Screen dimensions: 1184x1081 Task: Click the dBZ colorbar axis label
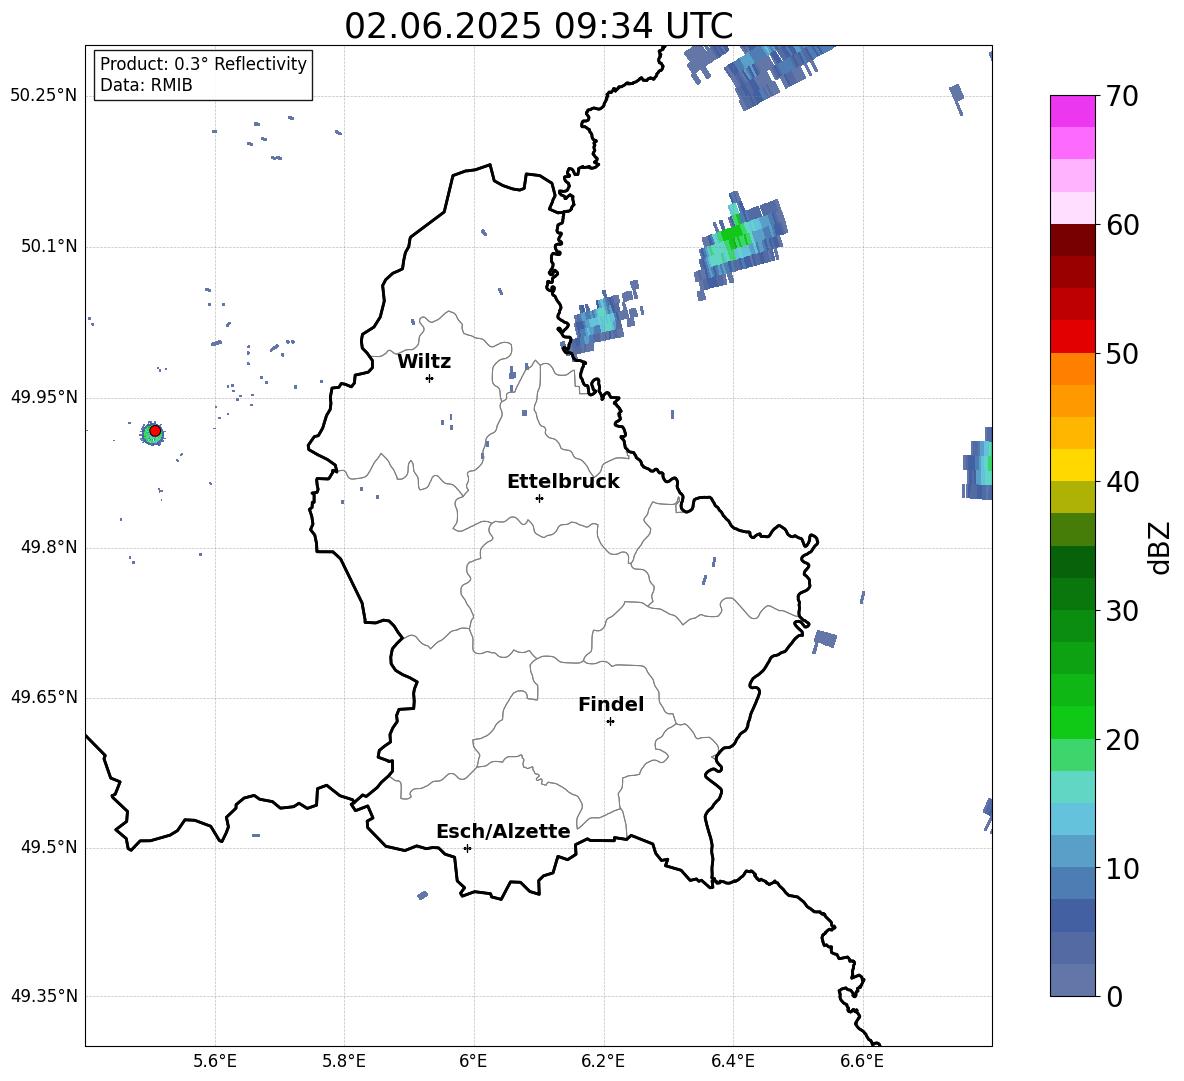click(x=1160, y=547)
